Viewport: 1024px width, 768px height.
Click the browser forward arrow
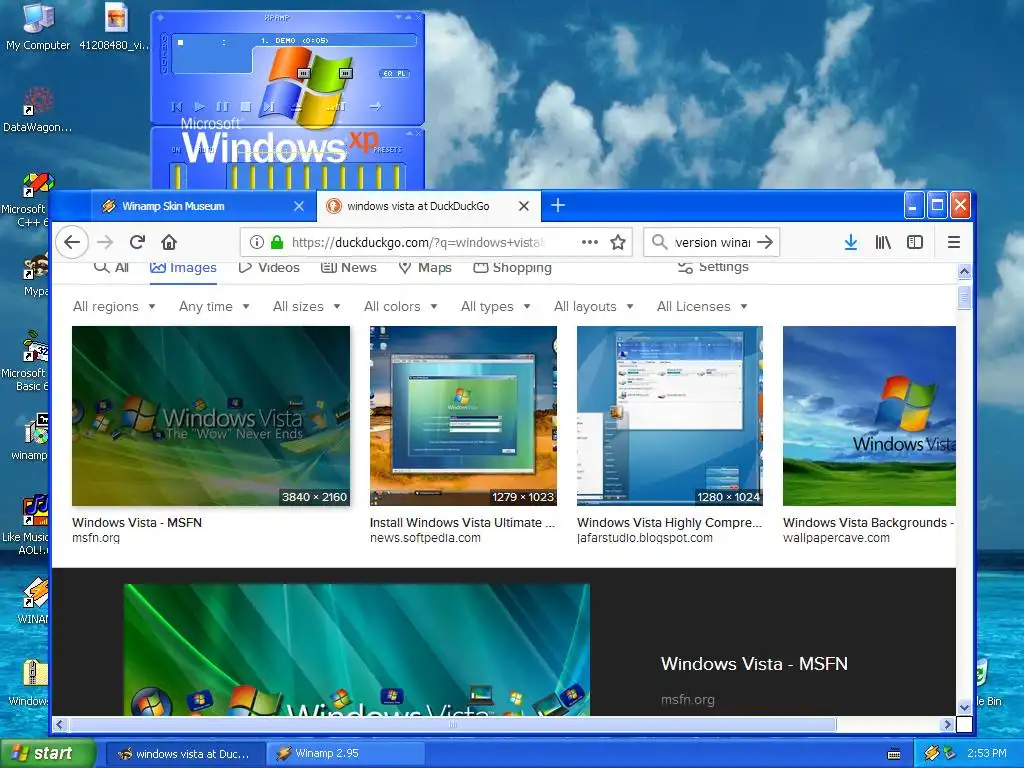pos(105,242)
